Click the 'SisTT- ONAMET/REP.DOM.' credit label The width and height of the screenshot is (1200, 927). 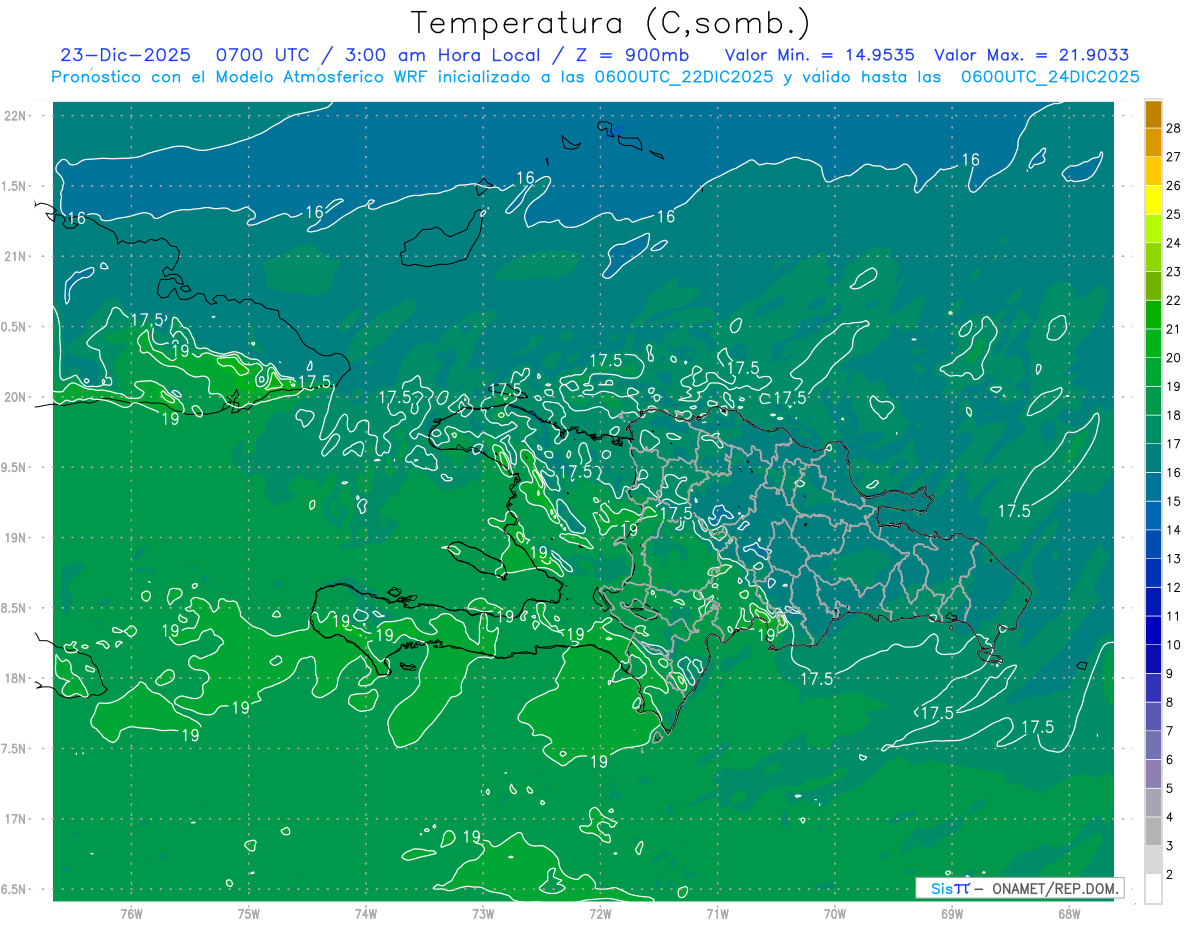pos(1020,888)
